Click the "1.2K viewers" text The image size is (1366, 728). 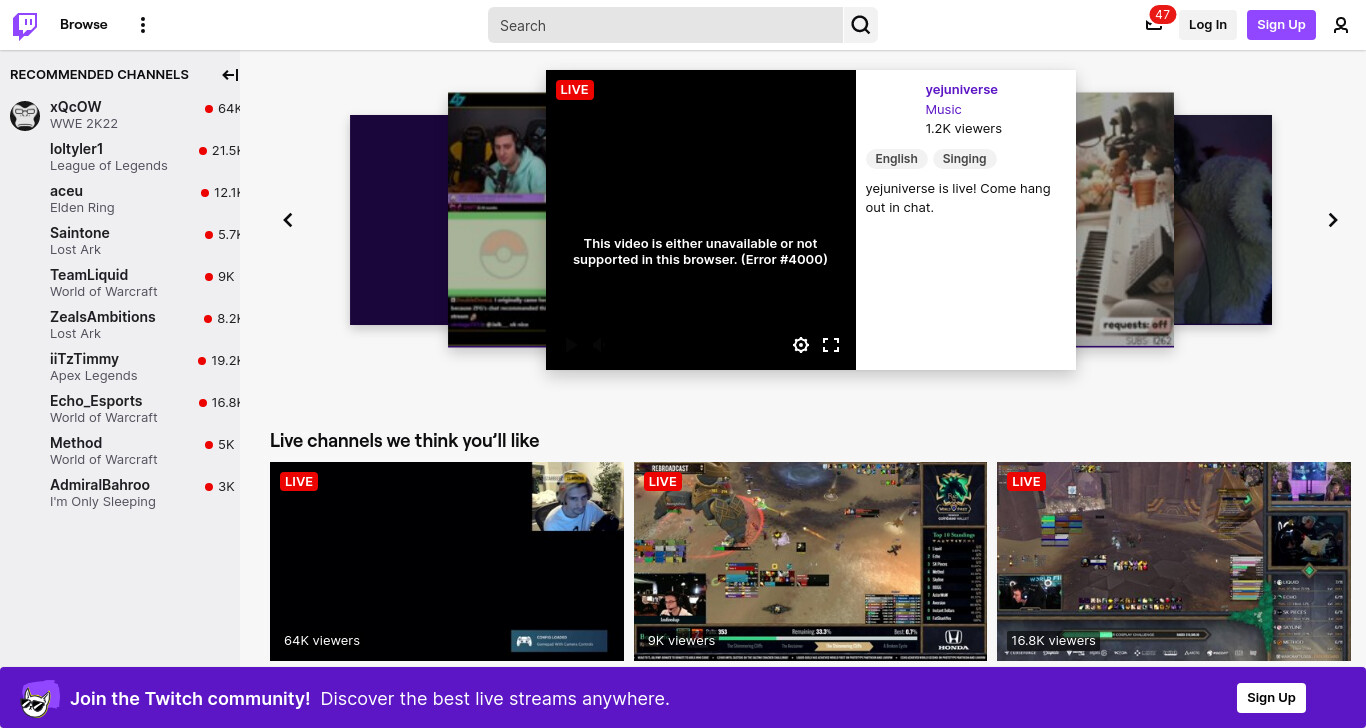[963, 129]
